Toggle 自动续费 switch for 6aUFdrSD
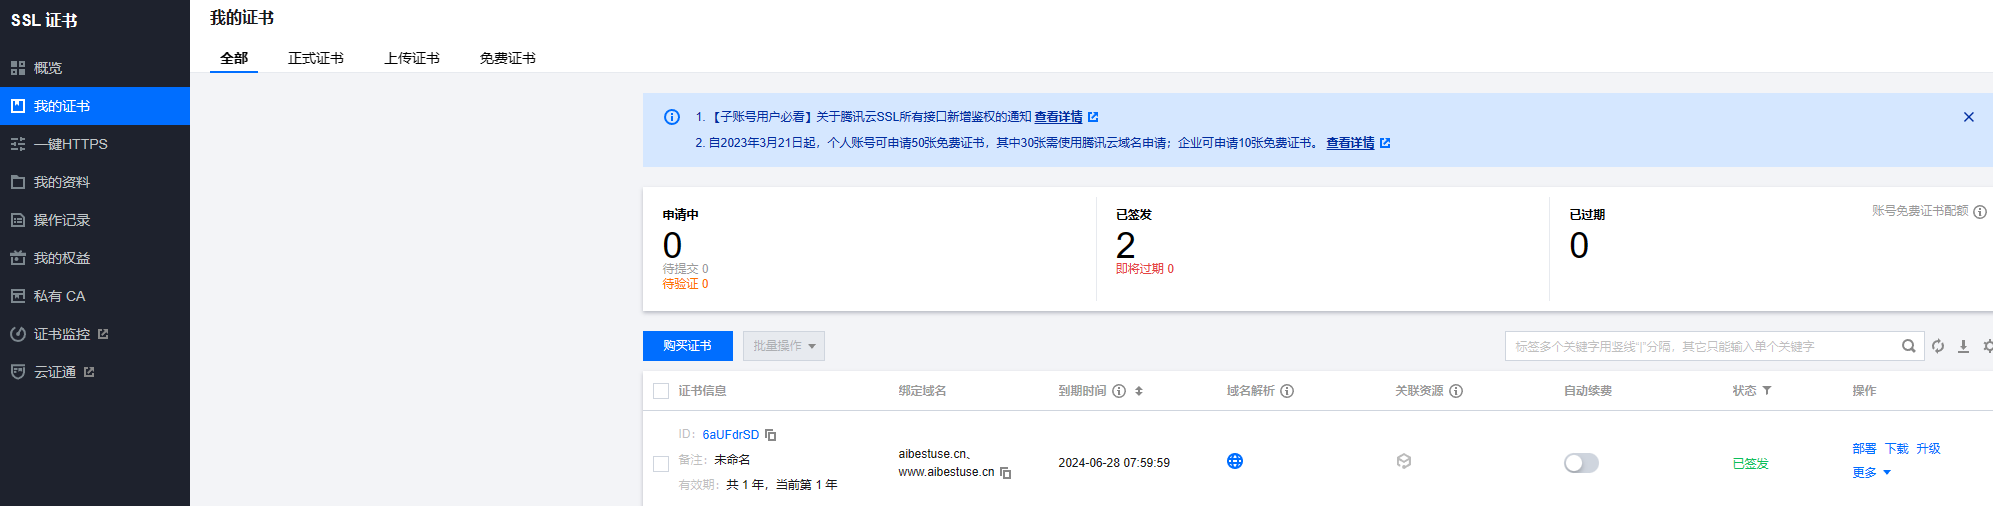Viewport: 1993px width, 506px height. click(x=1581, y=463)
